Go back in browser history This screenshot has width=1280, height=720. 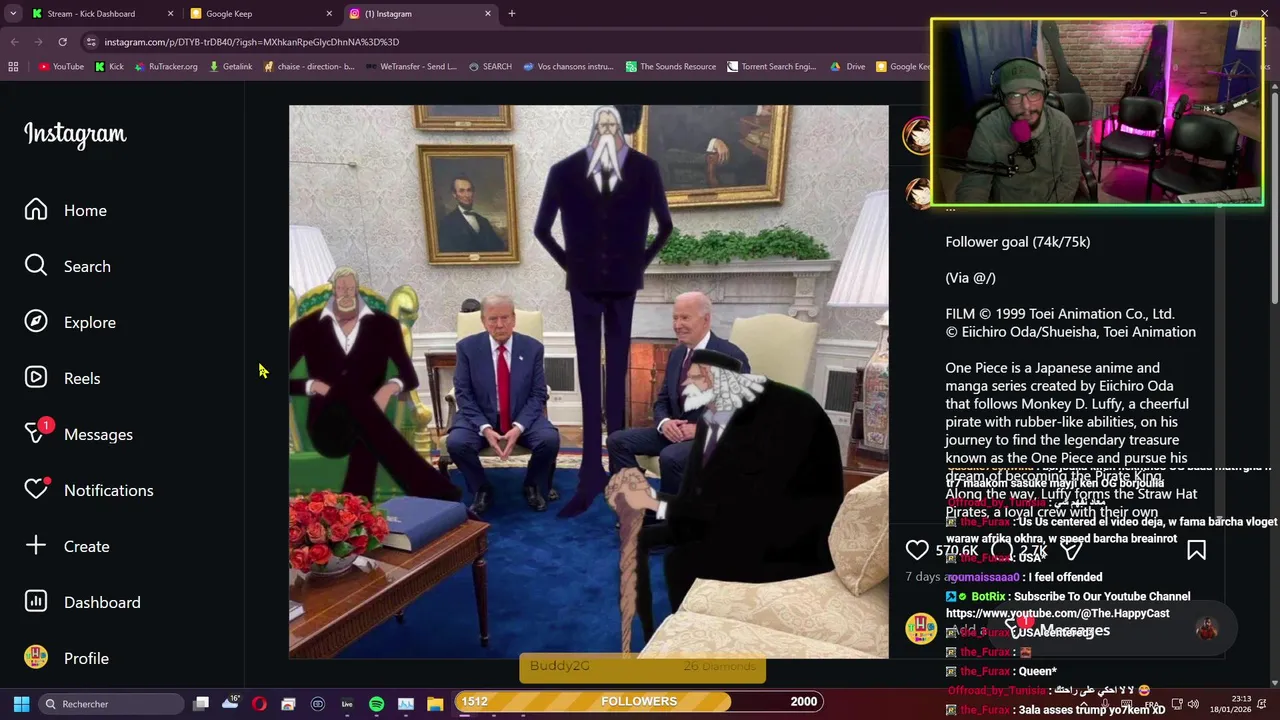[x=14, y=42]
